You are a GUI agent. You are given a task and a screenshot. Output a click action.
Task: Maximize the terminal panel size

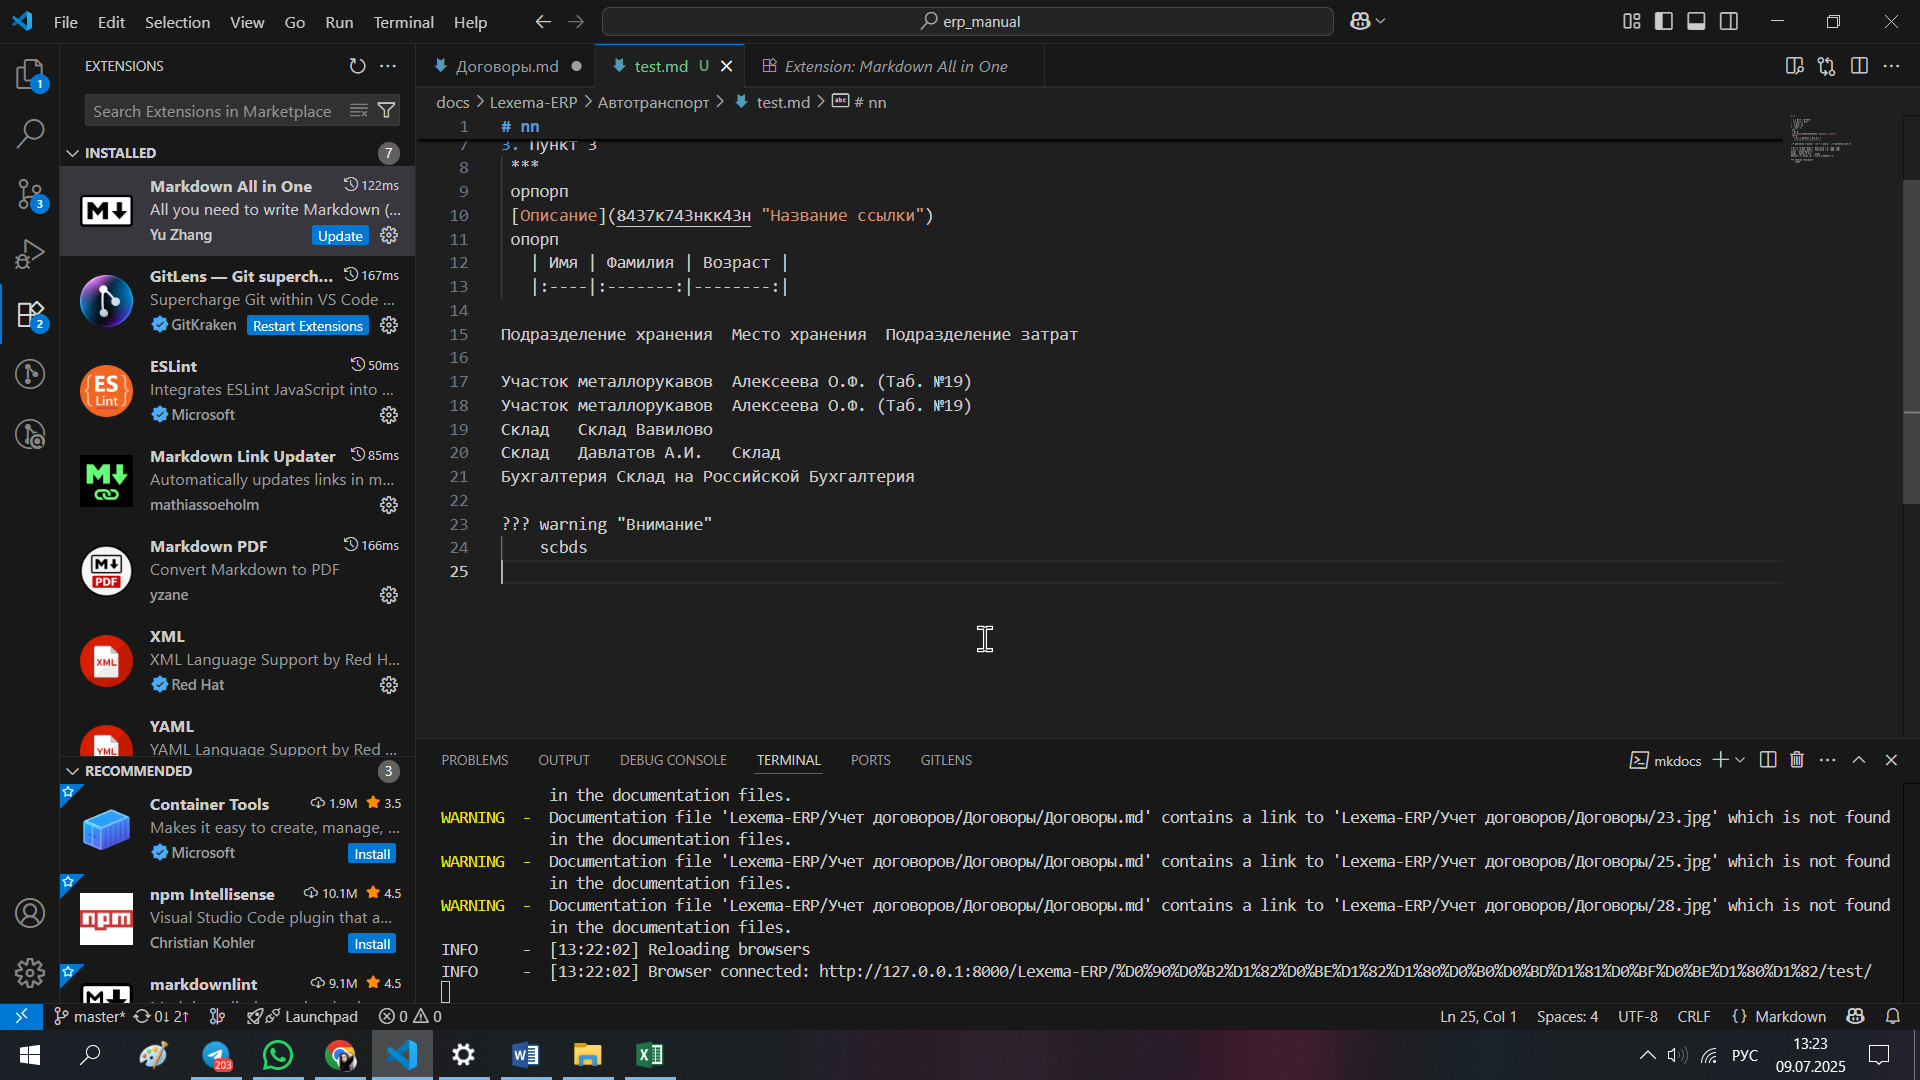[x=1859, y=760]
